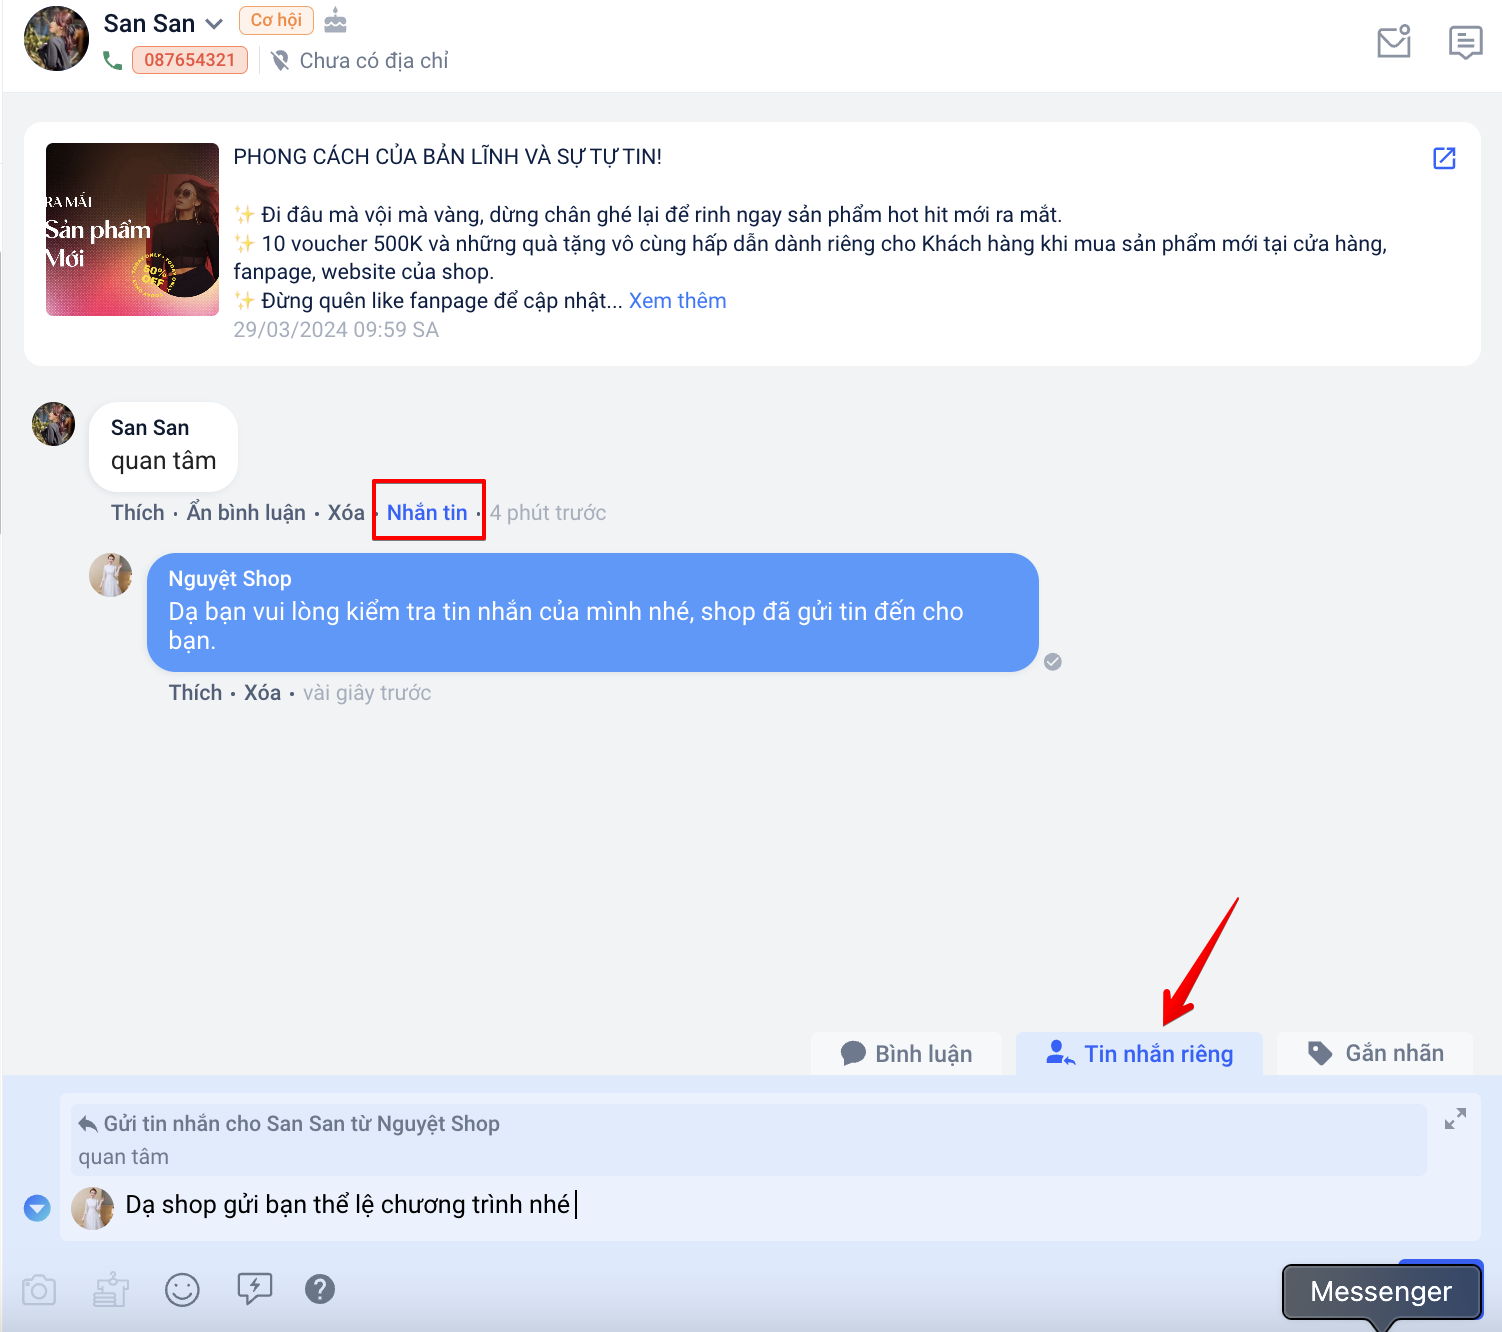This screenshot has height=1332, width=1502.
Task: Click Ẩn bình luận on the comment
Action: pos(247,513)
